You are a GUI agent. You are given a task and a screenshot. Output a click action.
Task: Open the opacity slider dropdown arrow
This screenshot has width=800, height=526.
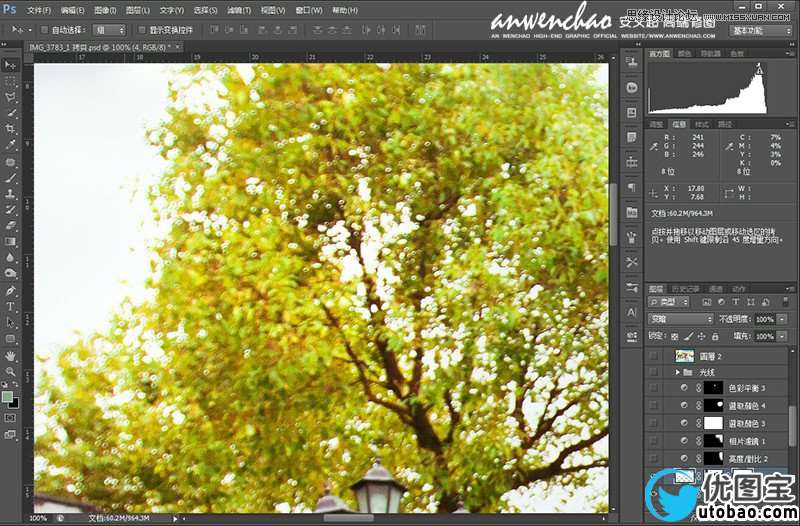coord(783,319)
